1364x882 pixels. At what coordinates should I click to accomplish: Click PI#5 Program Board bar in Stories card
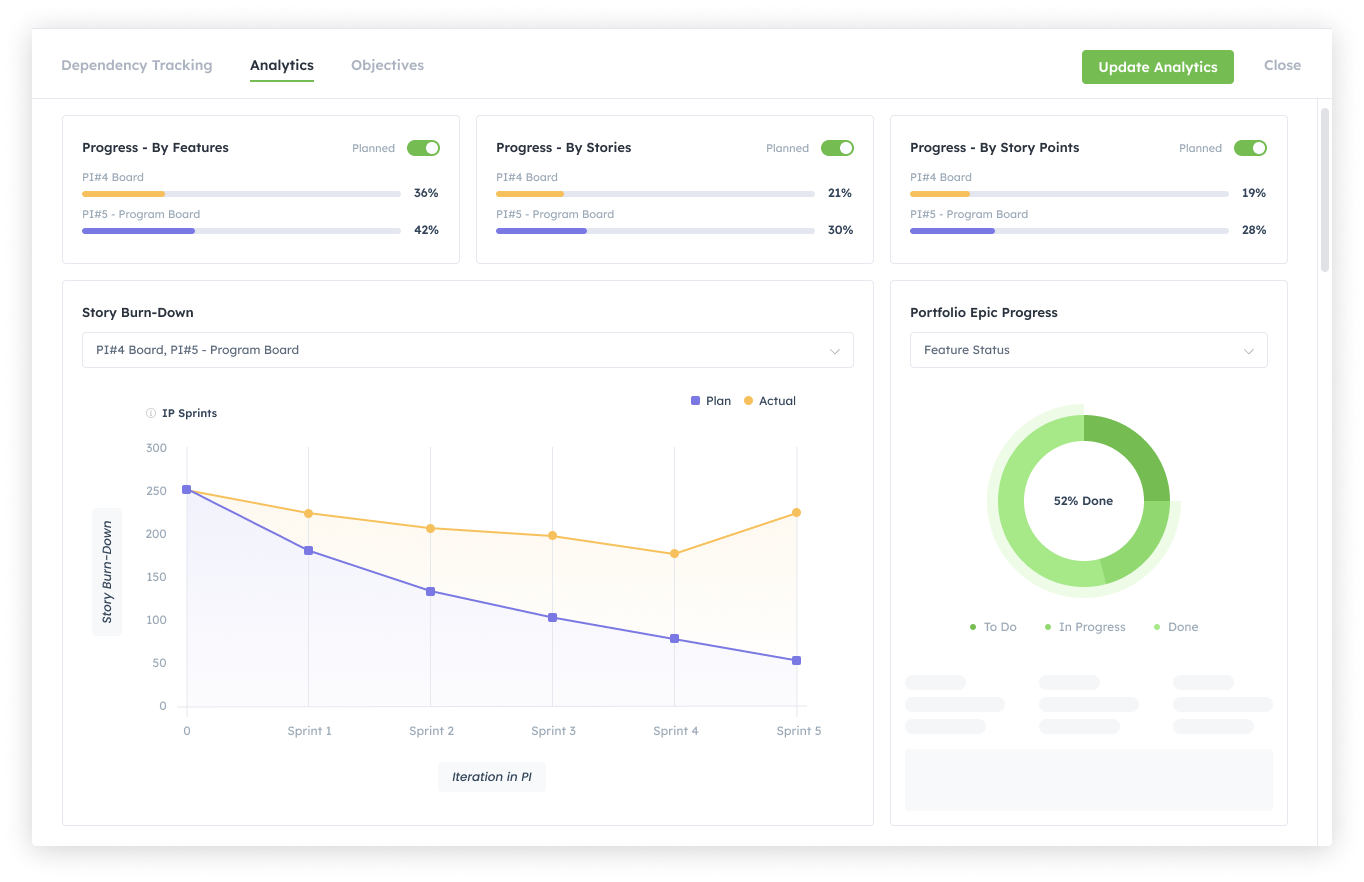pos(655,230)
